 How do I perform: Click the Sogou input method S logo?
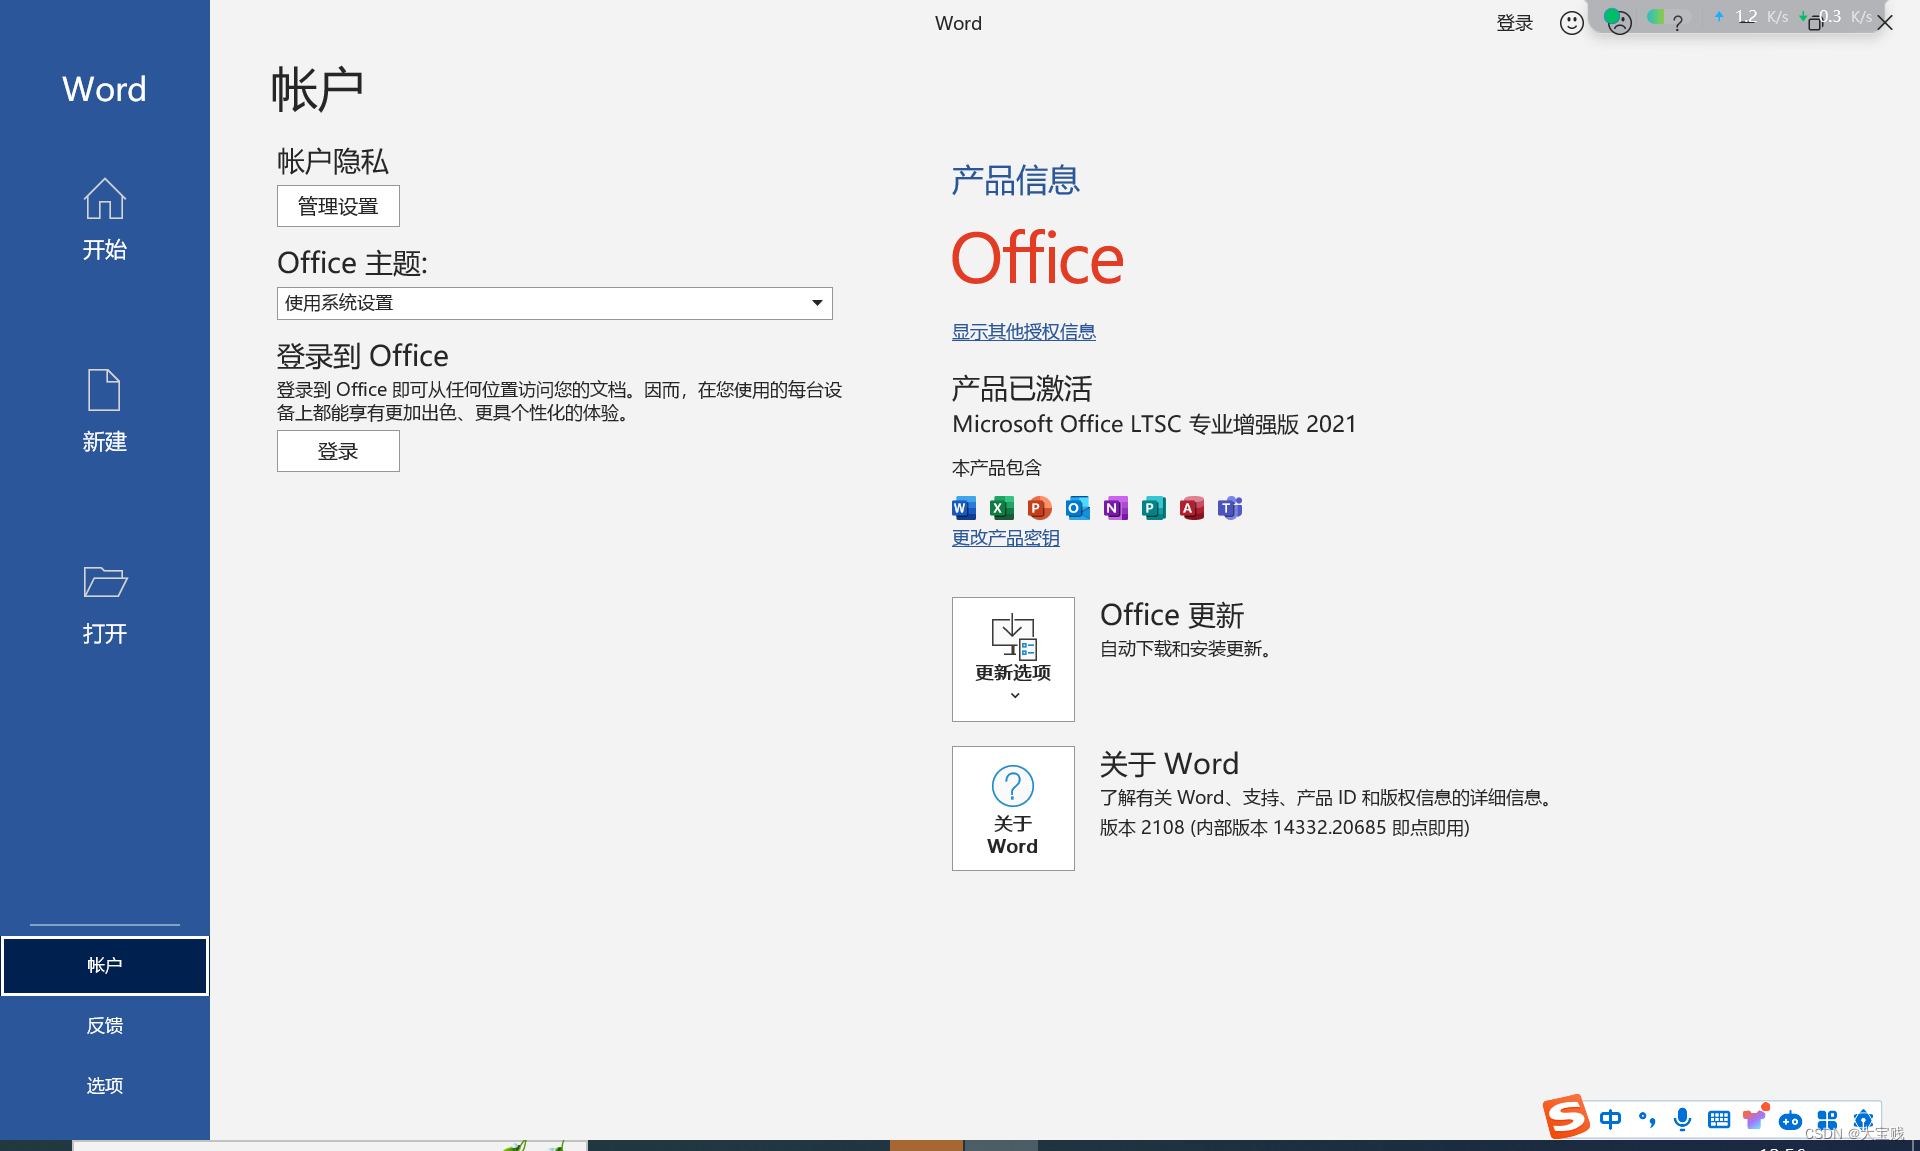tap(1566, 1117)
